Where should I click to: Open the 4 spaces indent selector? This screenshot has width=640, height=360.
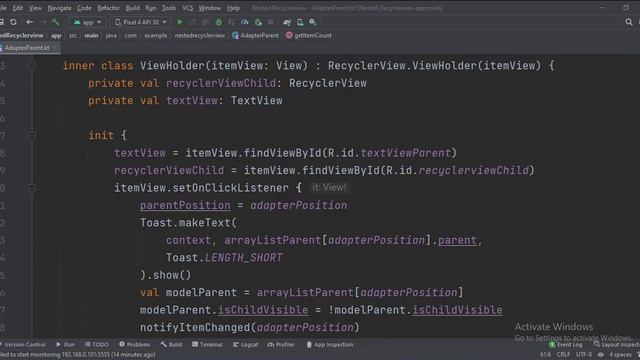[620, 355]
